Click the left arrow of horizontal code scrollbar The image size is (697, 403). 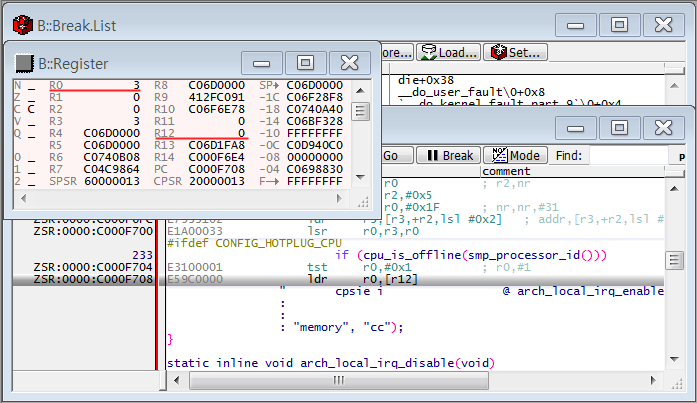(176, 381)
